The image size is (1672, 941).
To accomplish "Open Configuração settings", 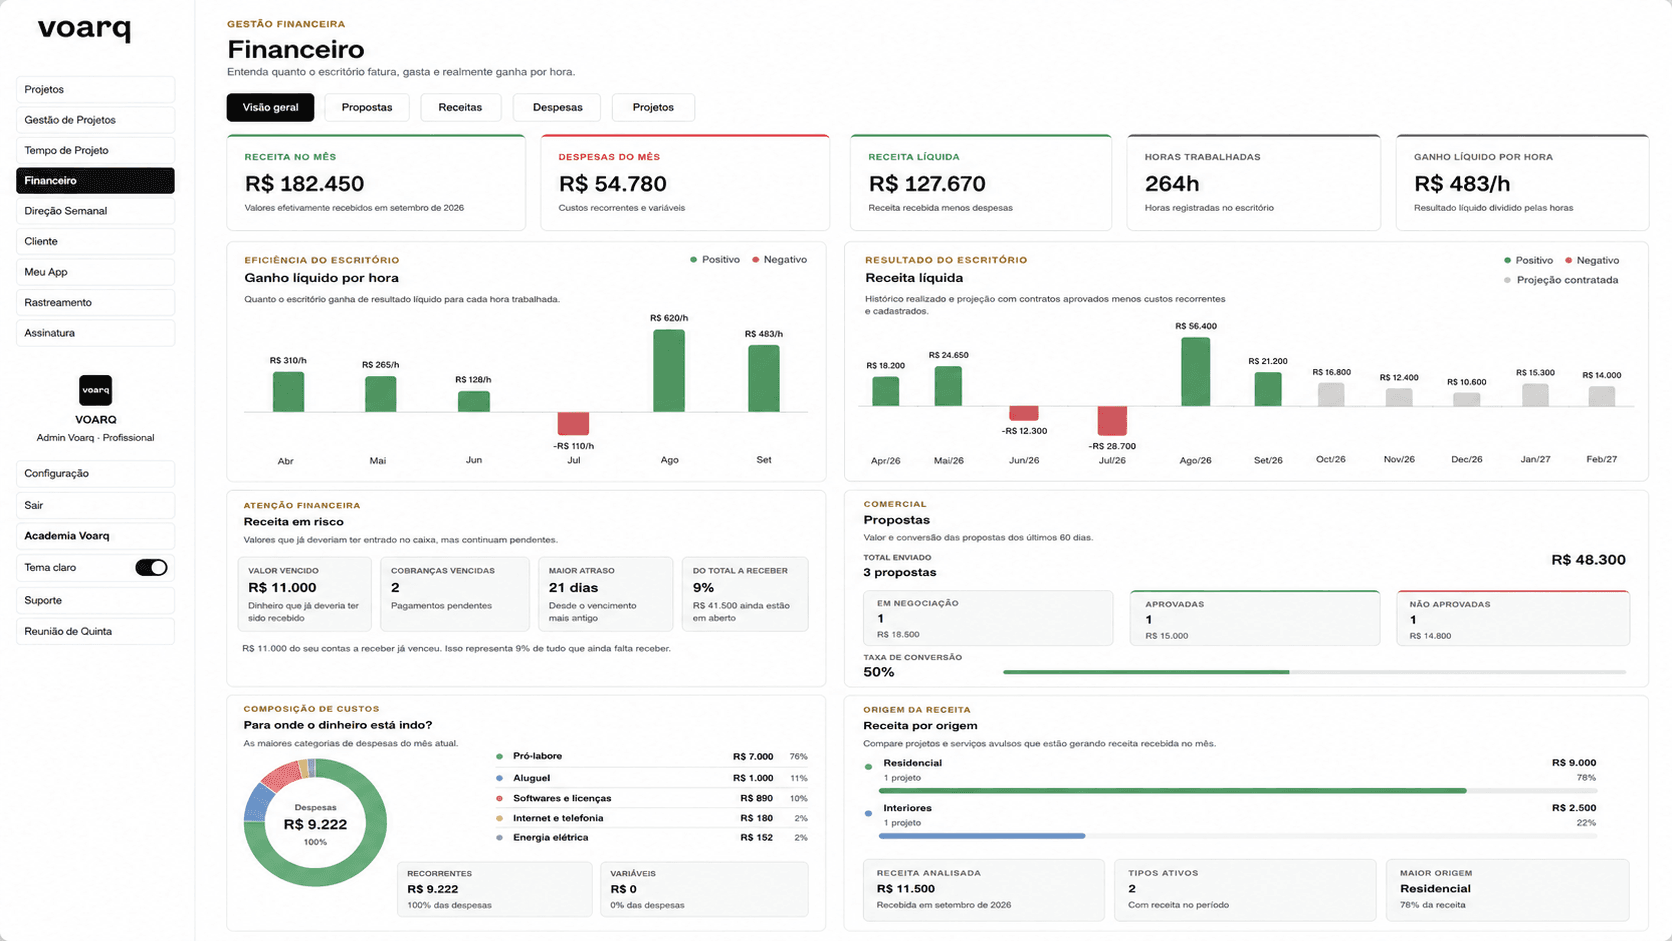I will (95, 473).
